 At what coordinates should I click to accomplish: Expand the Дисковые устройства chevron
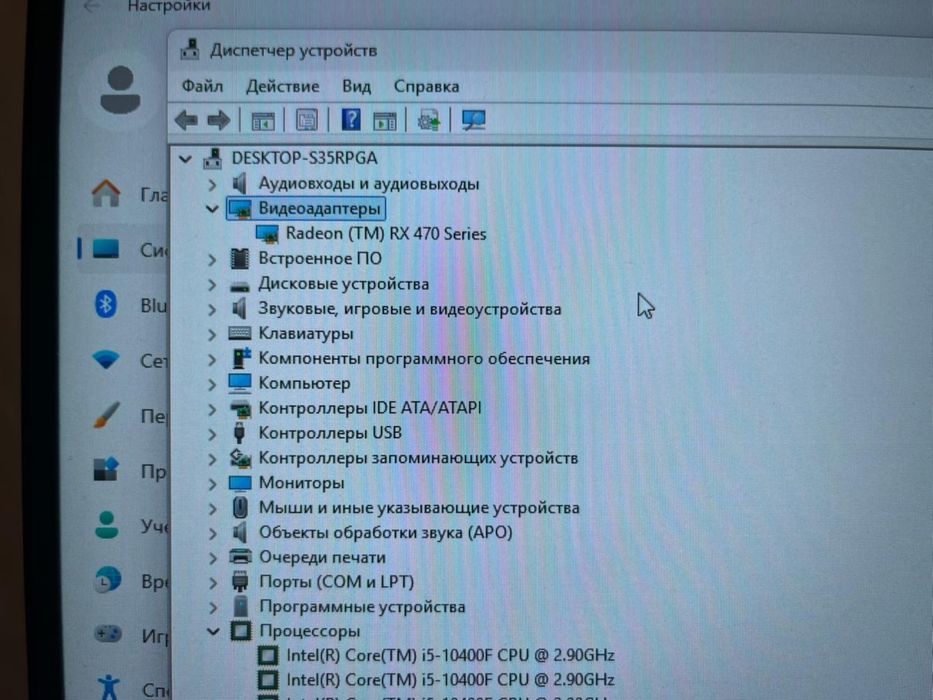212,285
